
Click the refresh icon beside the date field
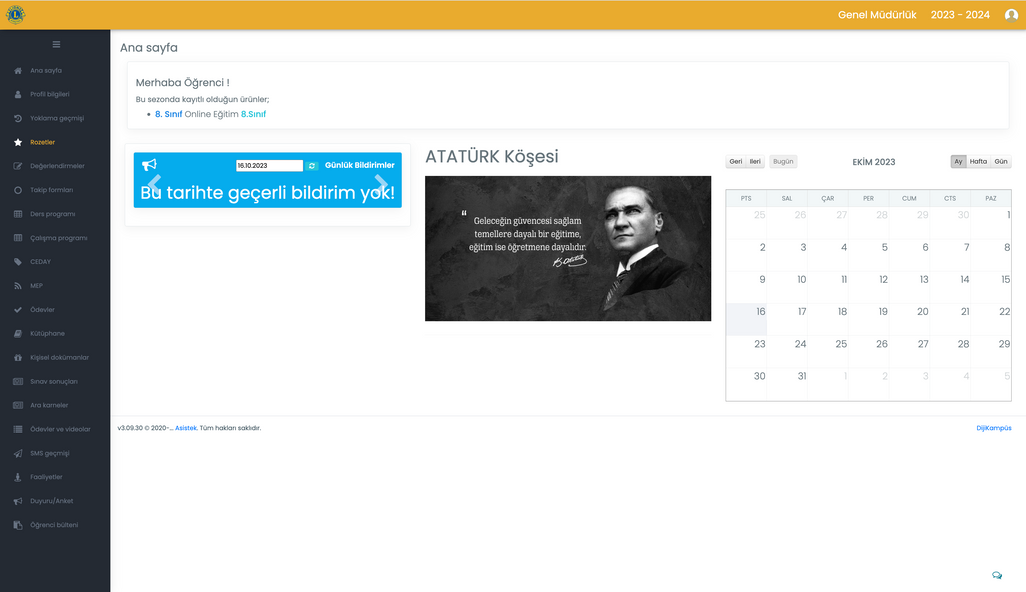pyautogui.click(x=312, y=165)
